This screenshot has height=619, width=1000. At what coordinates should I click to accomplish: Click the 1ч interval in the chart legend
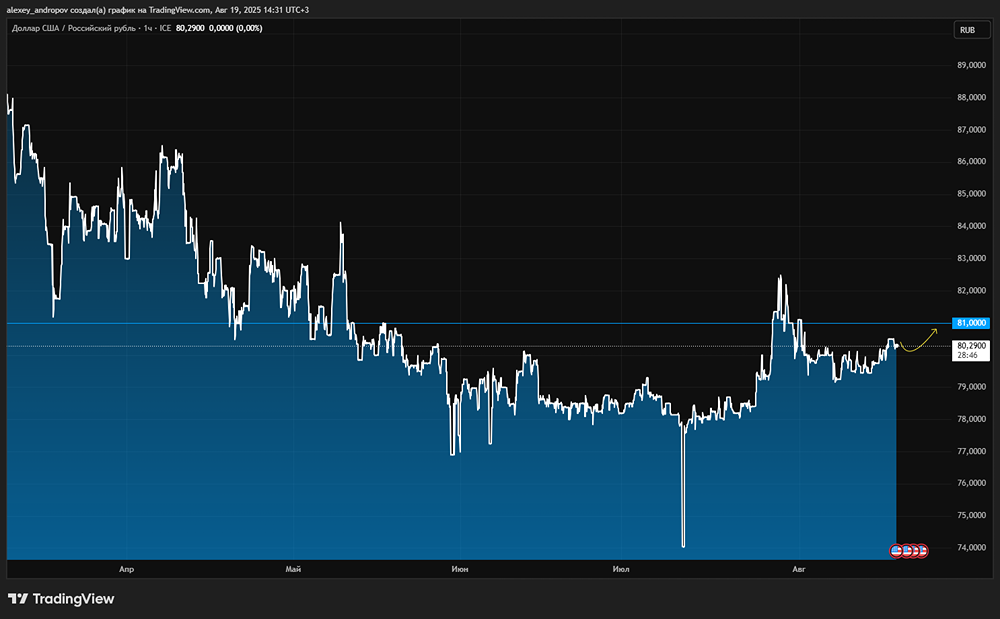point(149,28)
